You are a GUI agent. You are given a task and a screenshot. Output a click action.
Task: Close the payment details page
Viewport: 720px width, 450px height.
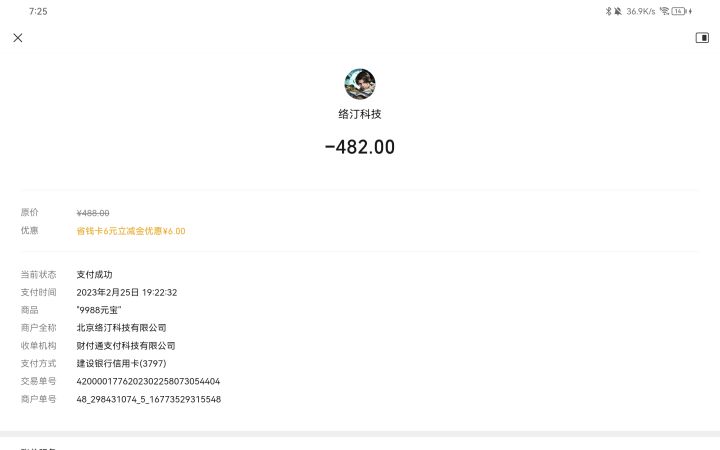(18, 38)
